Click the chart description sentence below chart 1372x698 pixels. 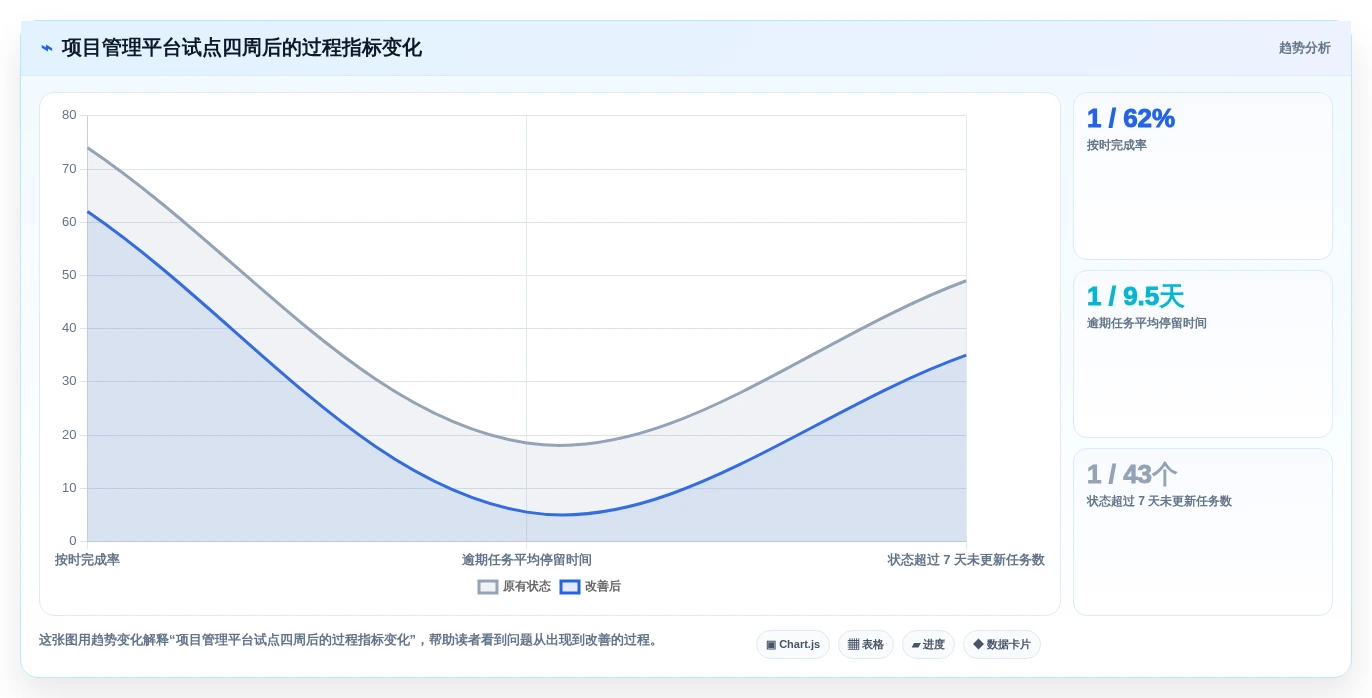coord(350,640)
